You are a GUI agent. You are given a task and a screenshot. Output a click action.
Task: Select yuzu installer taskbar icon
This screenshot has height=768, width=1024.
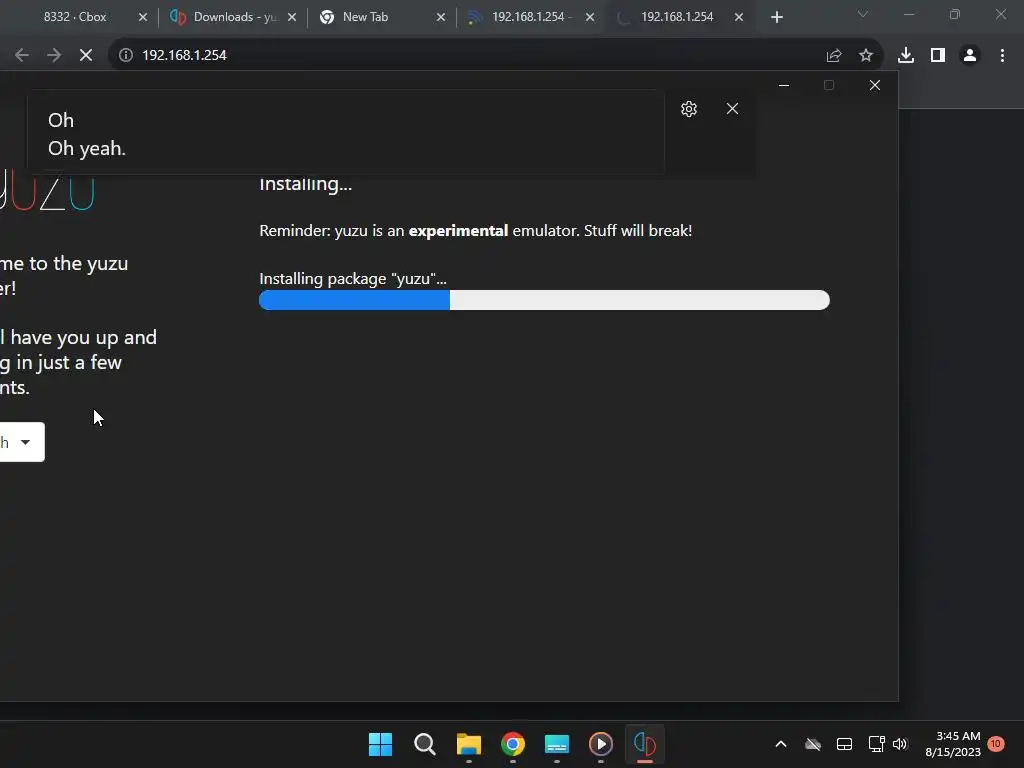(645, 744)
